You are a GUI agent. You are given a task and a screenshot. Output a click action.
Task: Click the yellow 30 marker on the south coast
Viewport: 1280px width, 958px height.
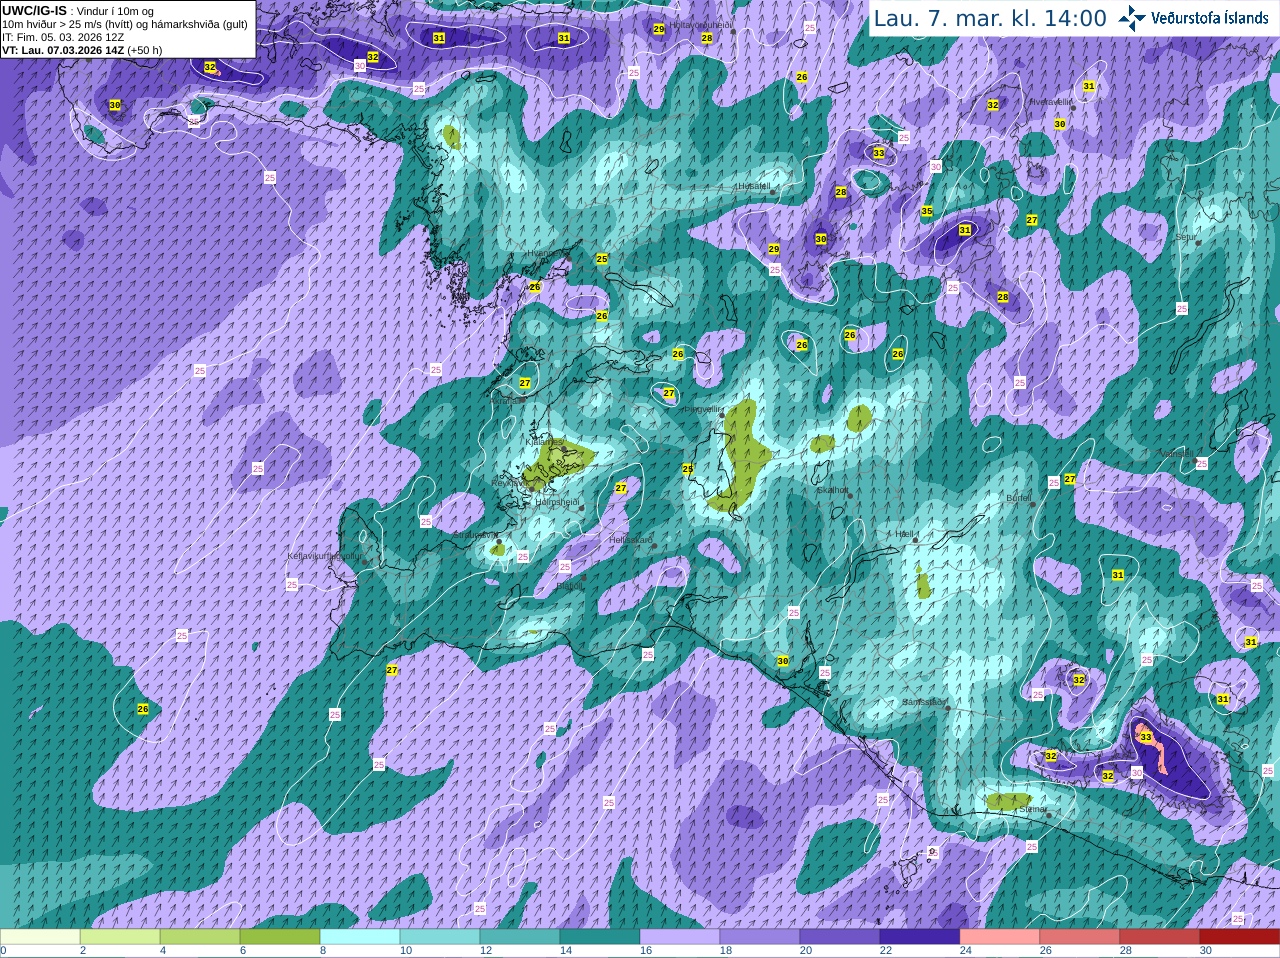tap(783, 661)
